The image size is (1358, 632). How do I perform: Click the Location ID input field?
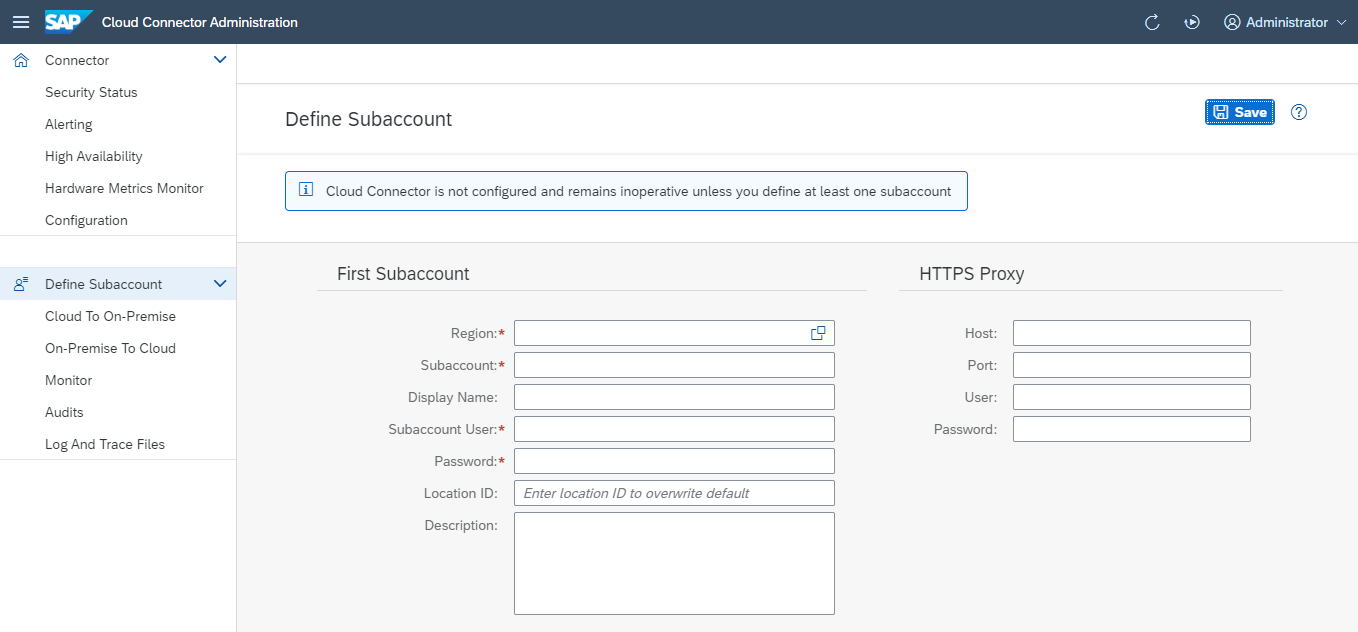(x=673, y=492)
